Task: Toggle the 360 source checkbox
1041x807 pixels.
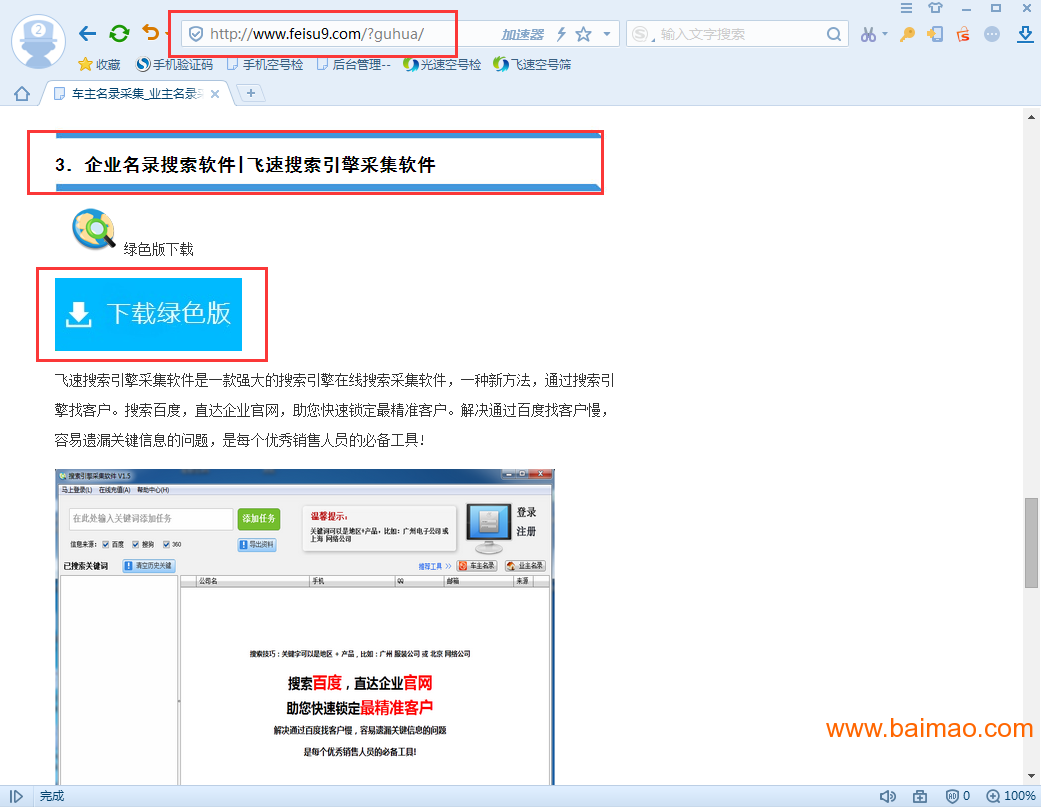Action: 165,544
